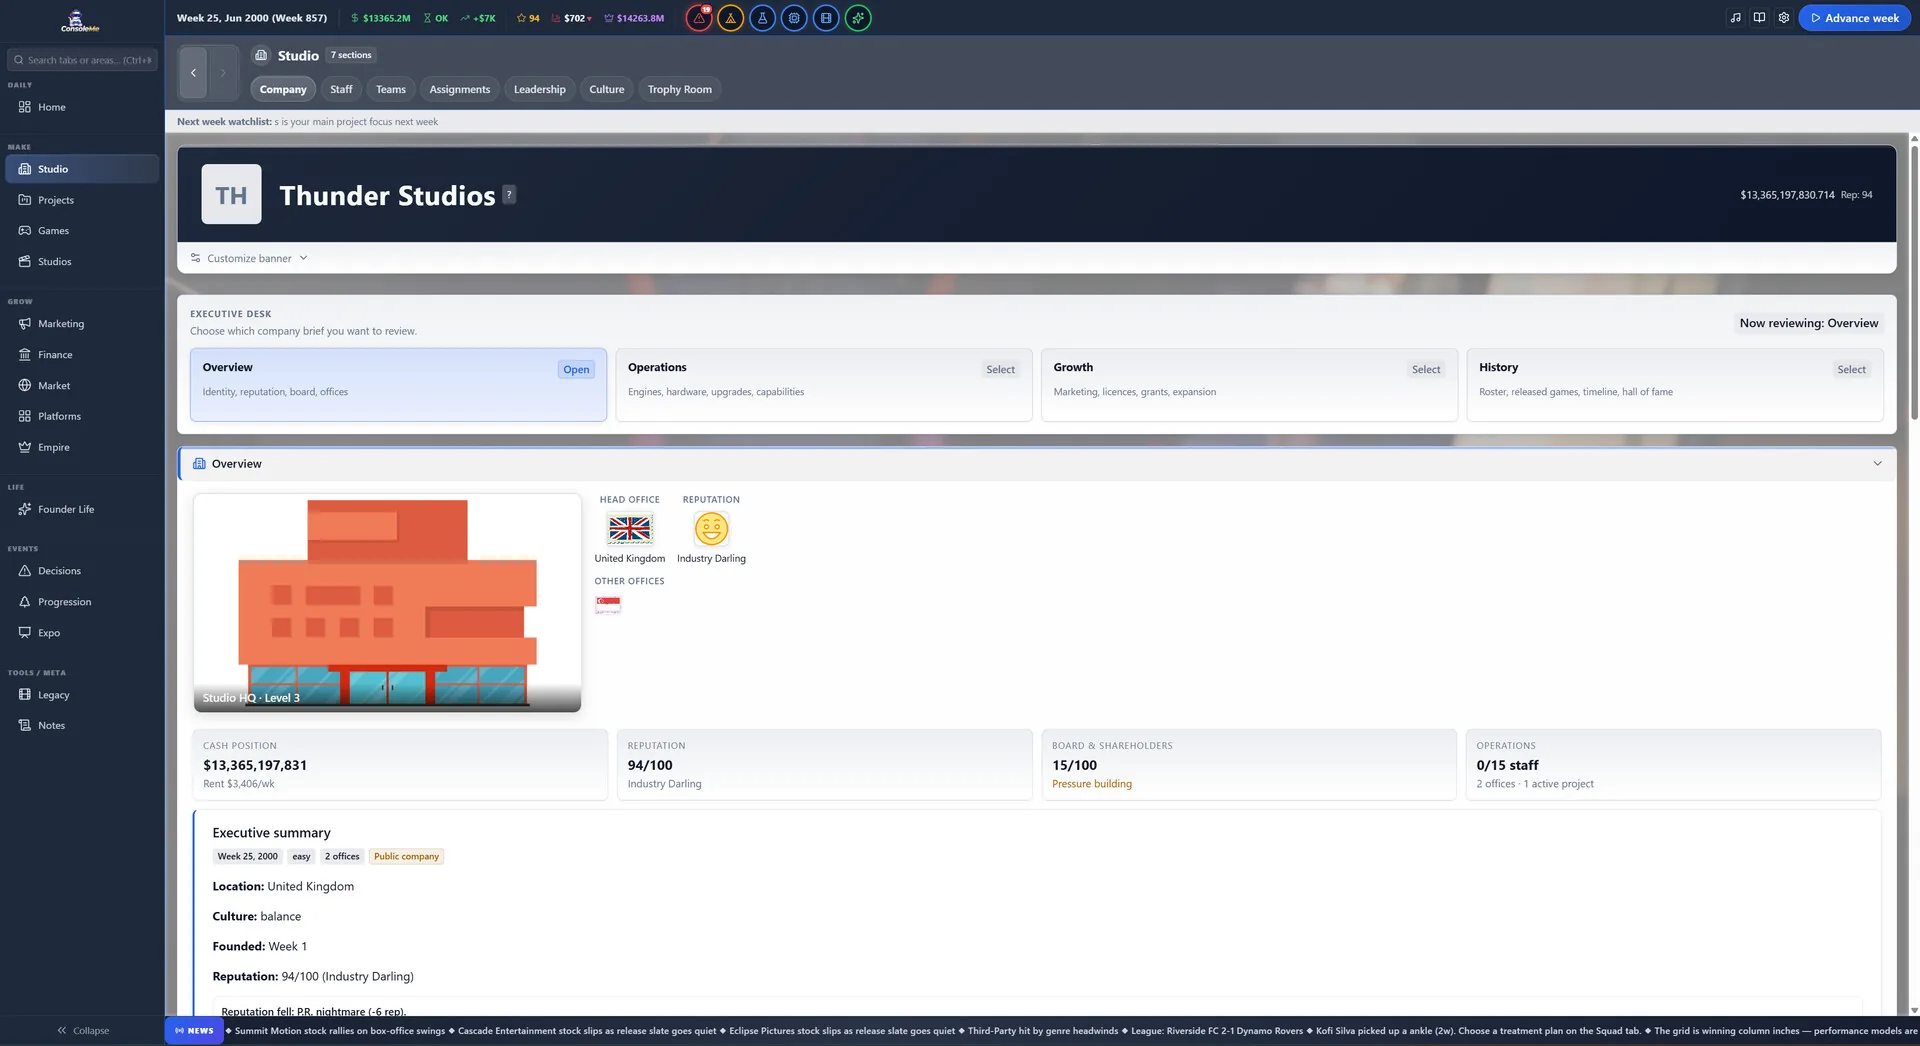The height and width of the screenshot is (1046, 1920).
Task: Click the Projects sidebar icon
Action: tap(25, 200)
